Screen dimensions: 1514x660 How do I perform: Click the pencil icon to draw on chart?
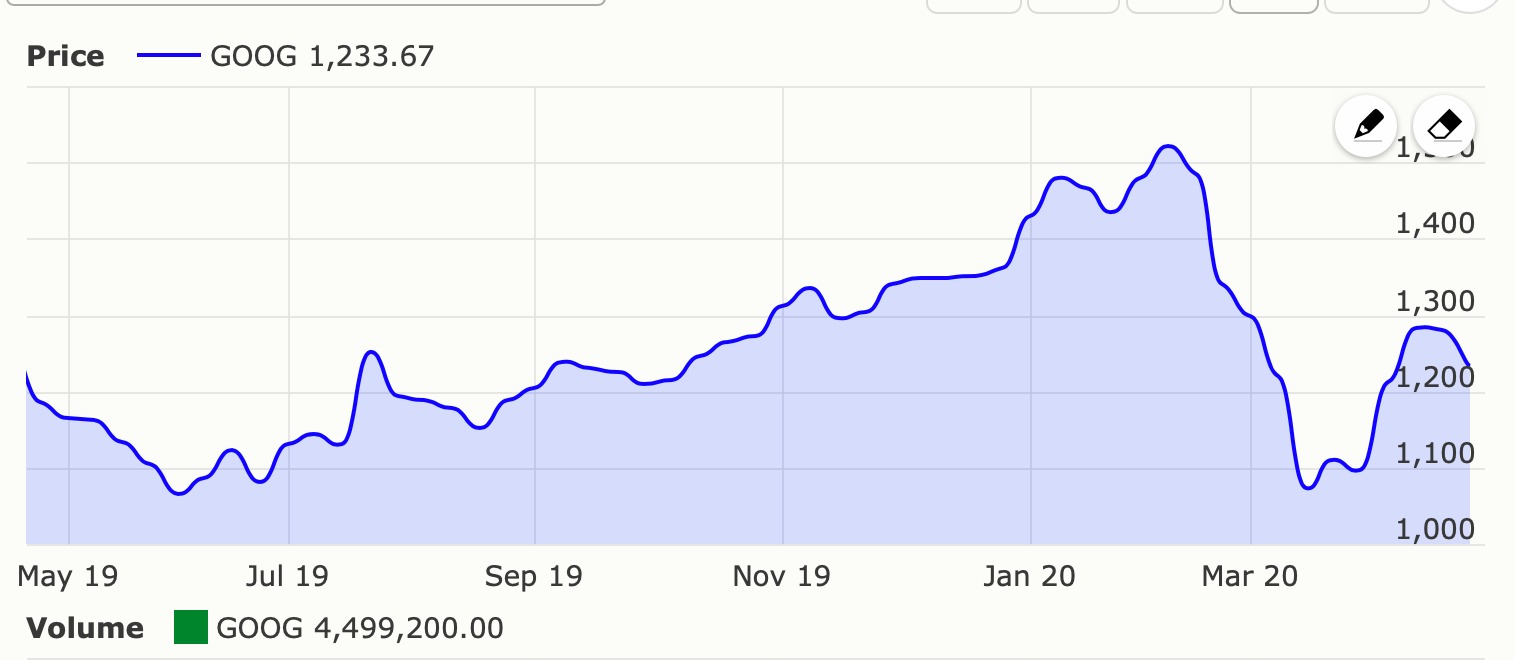coord(1367,125)
